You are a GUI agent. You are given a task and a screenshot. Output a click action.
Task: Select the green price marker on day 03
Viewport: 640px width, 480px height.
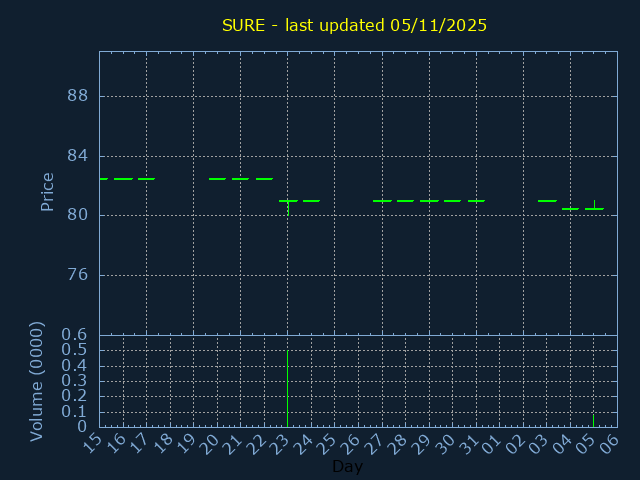(x=547, y=201)
